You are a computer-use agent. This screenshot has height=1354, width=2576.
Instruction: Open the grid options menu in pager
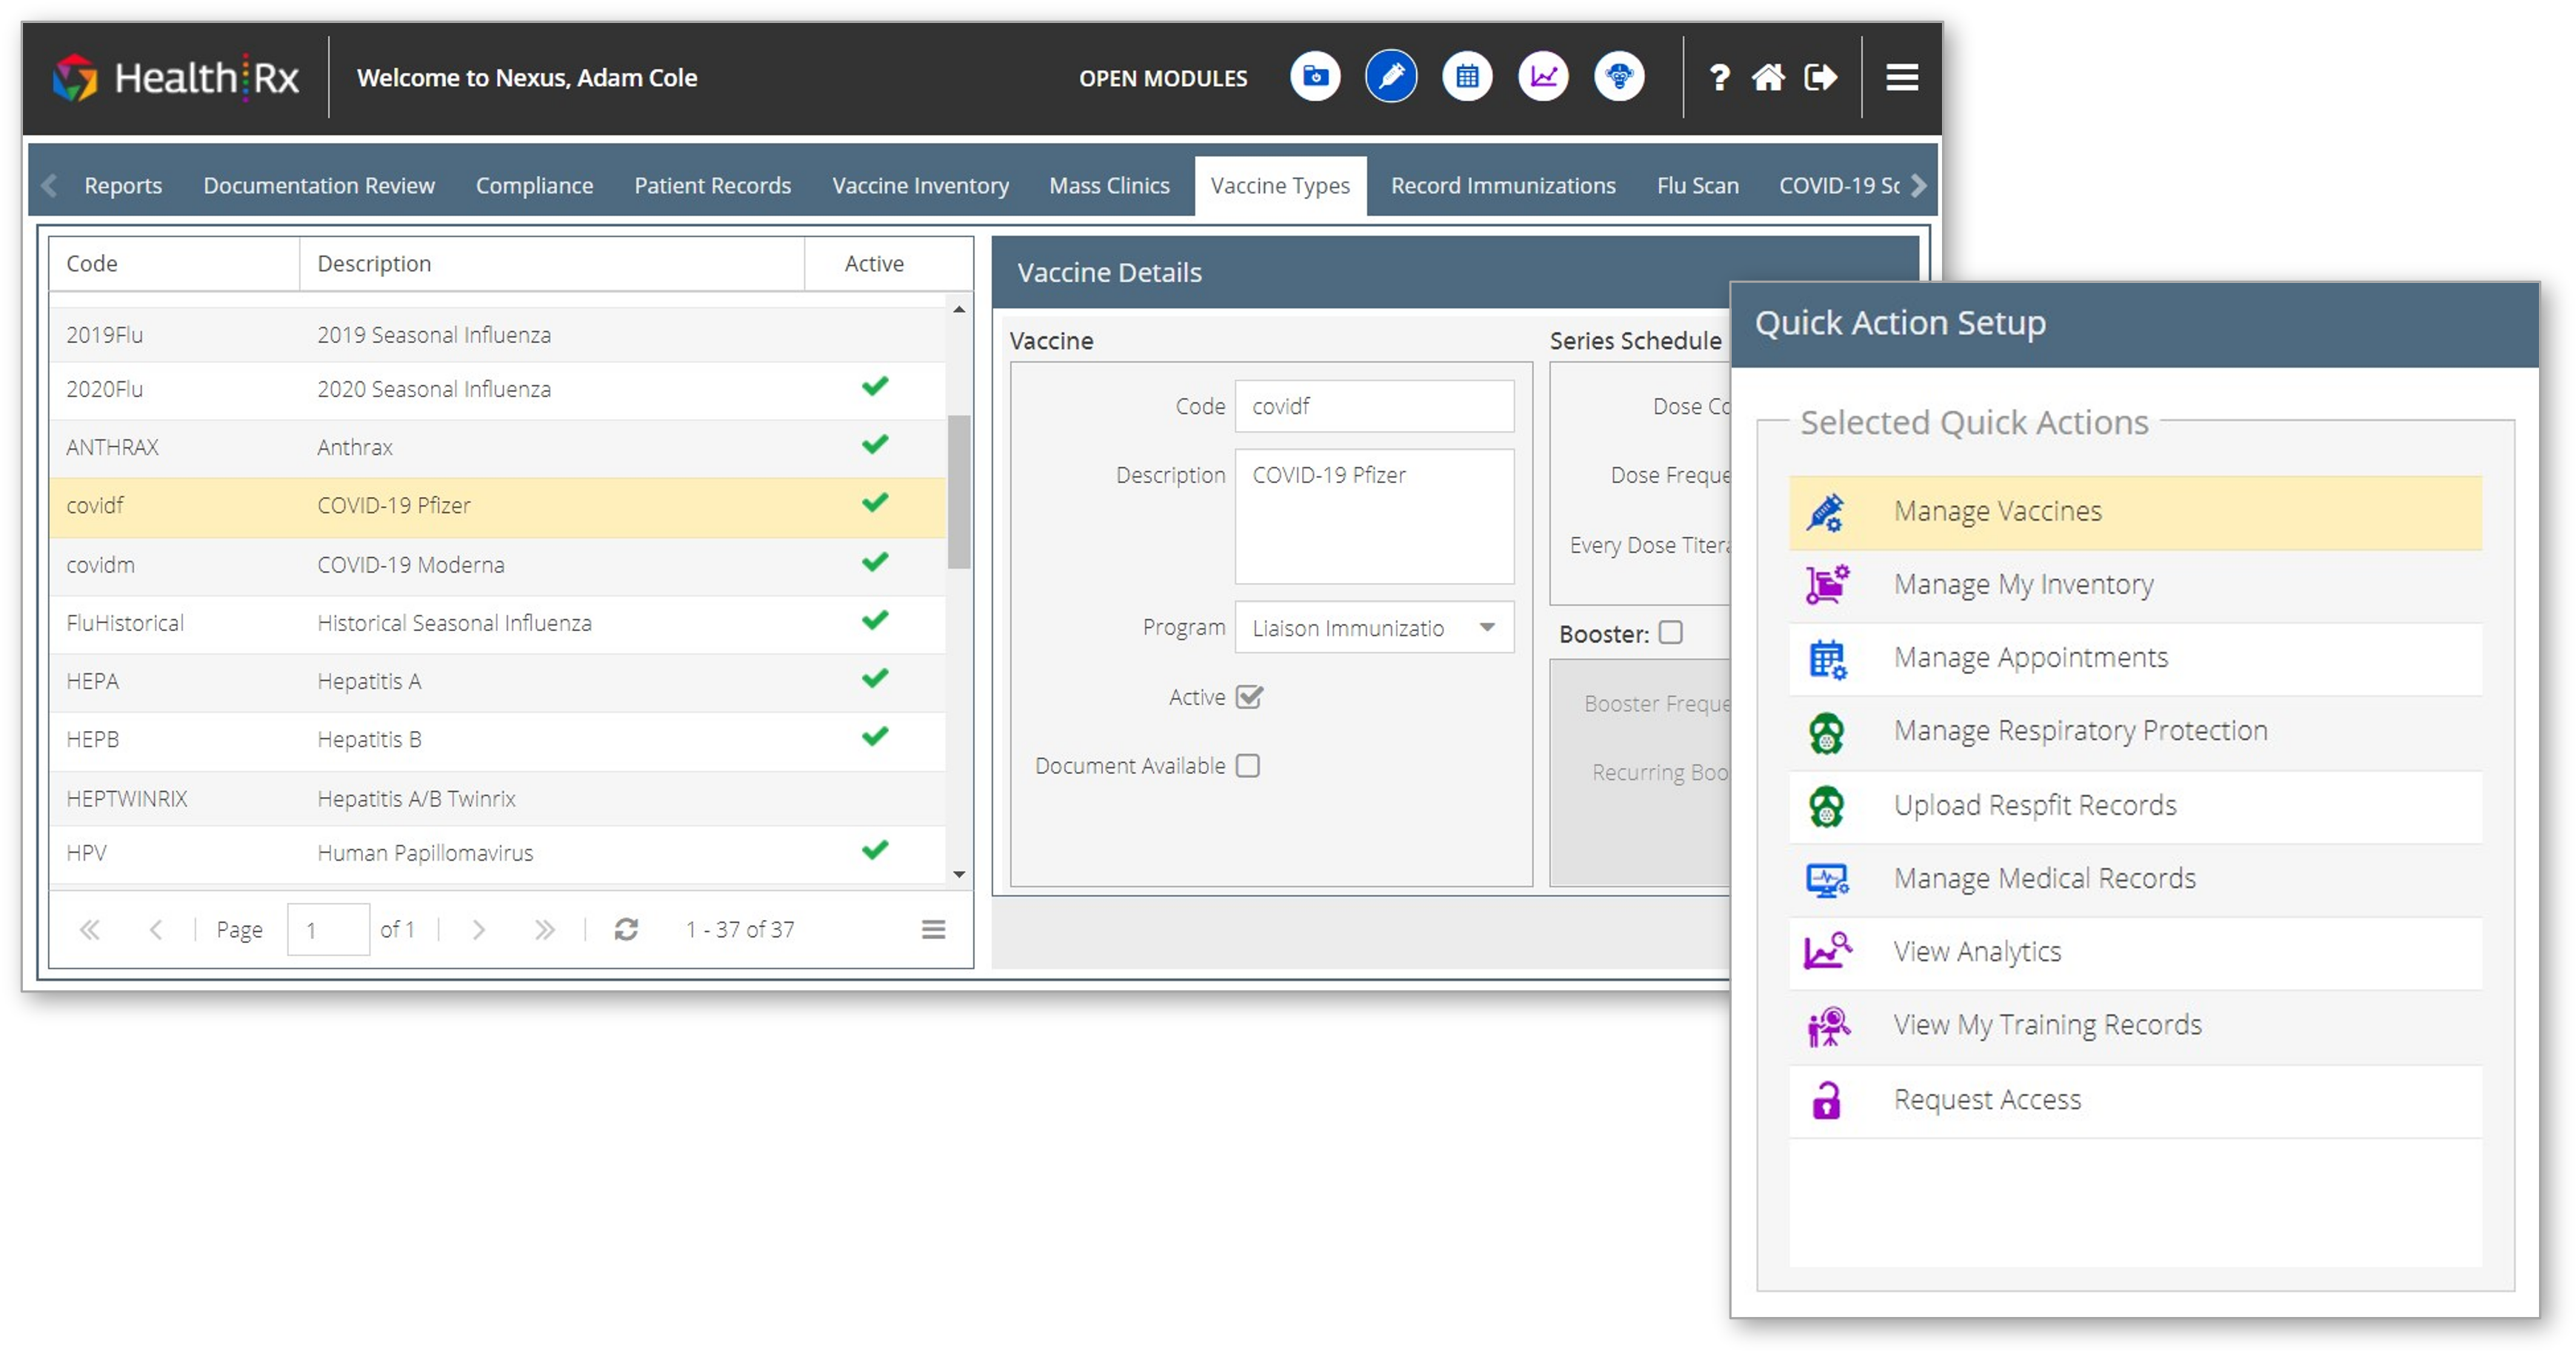tap(933, 929)
